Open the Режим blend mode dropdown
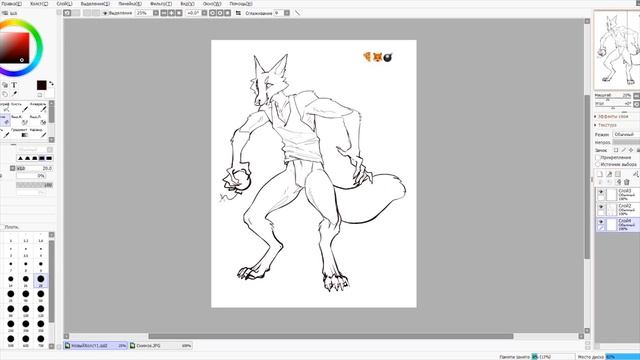The image size is (640, 360). coord(626,134)
